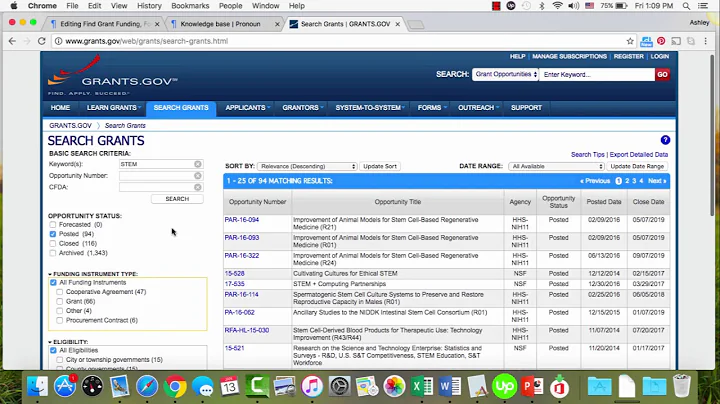Open the Chrome three-dot menu
720x404 pixels.
coord(706,41)
